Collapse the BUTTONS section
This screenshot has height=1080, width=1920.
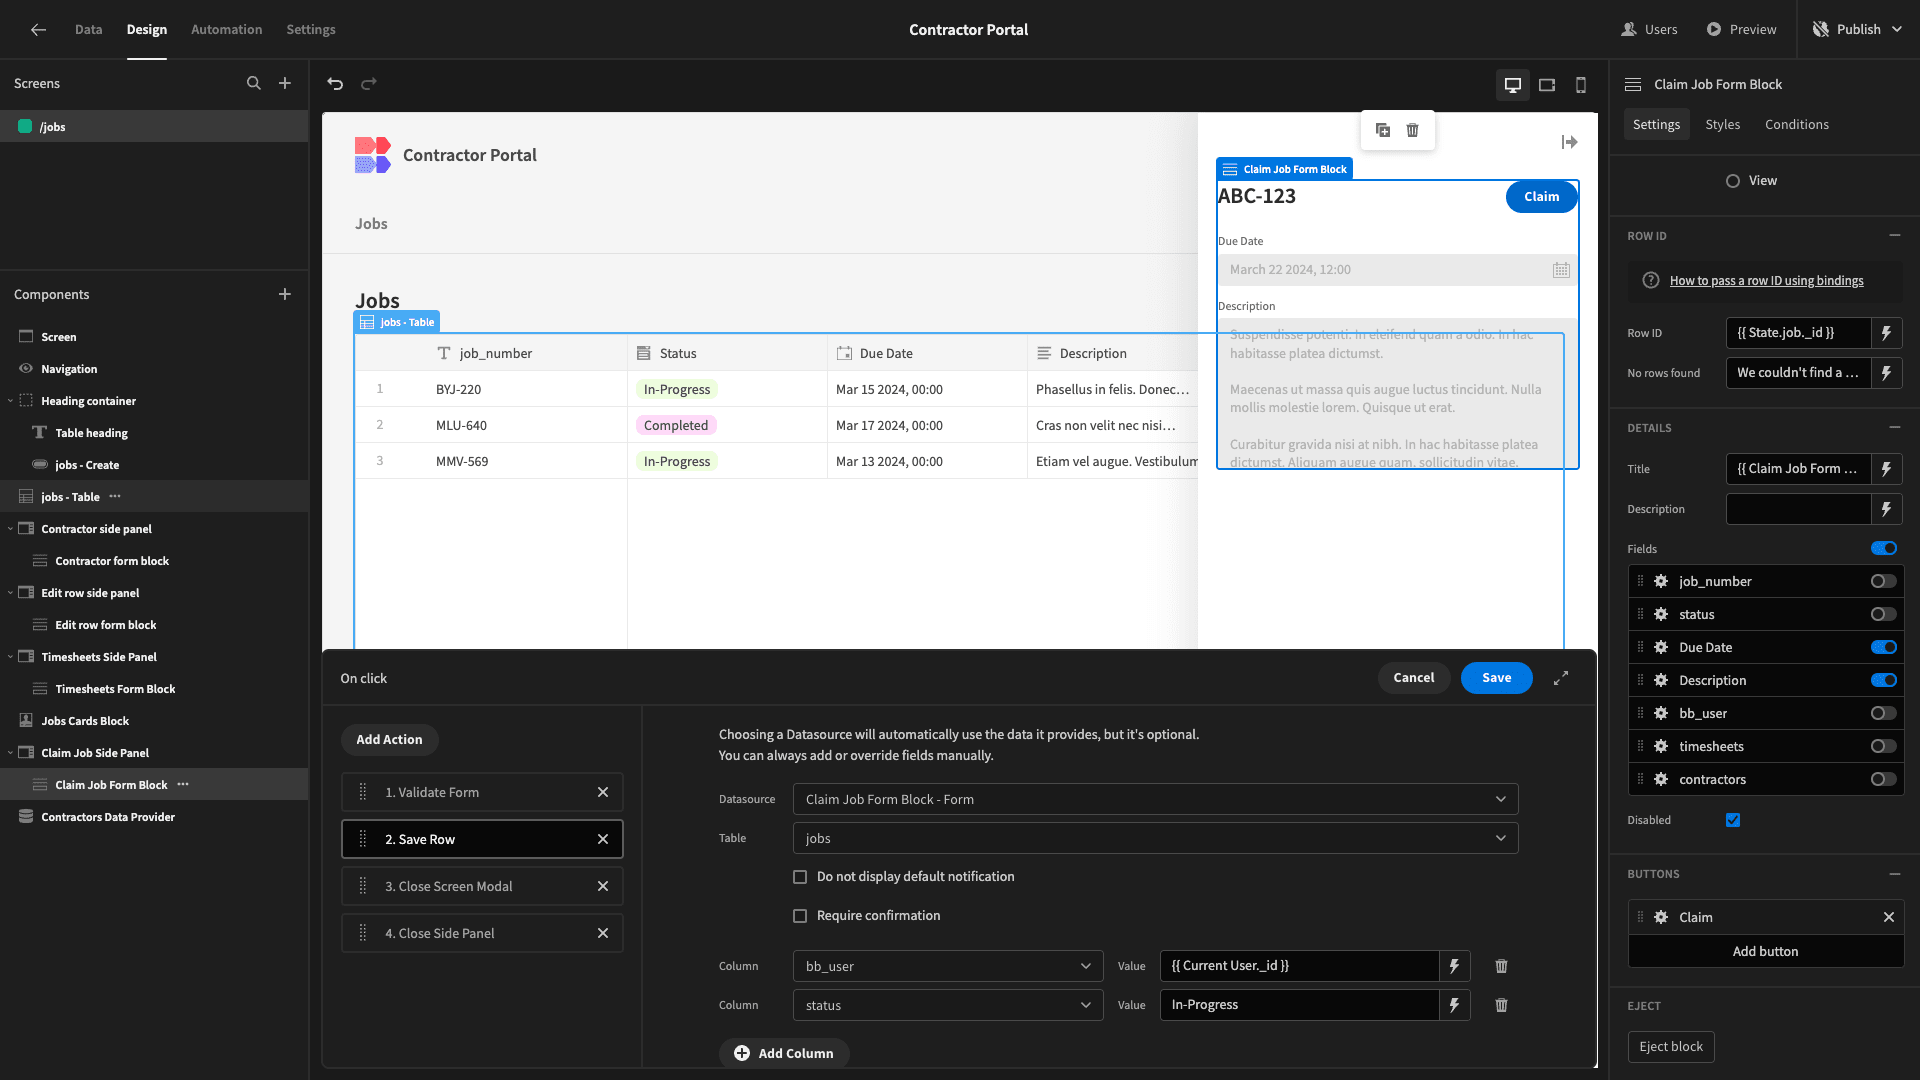click(x=1894, y=874)
